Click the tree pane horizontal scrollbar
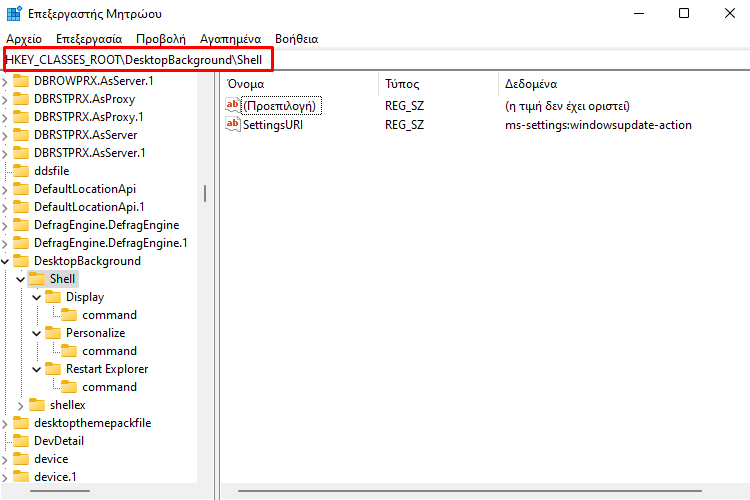This screenshot has width=750, height=500. 60,491
